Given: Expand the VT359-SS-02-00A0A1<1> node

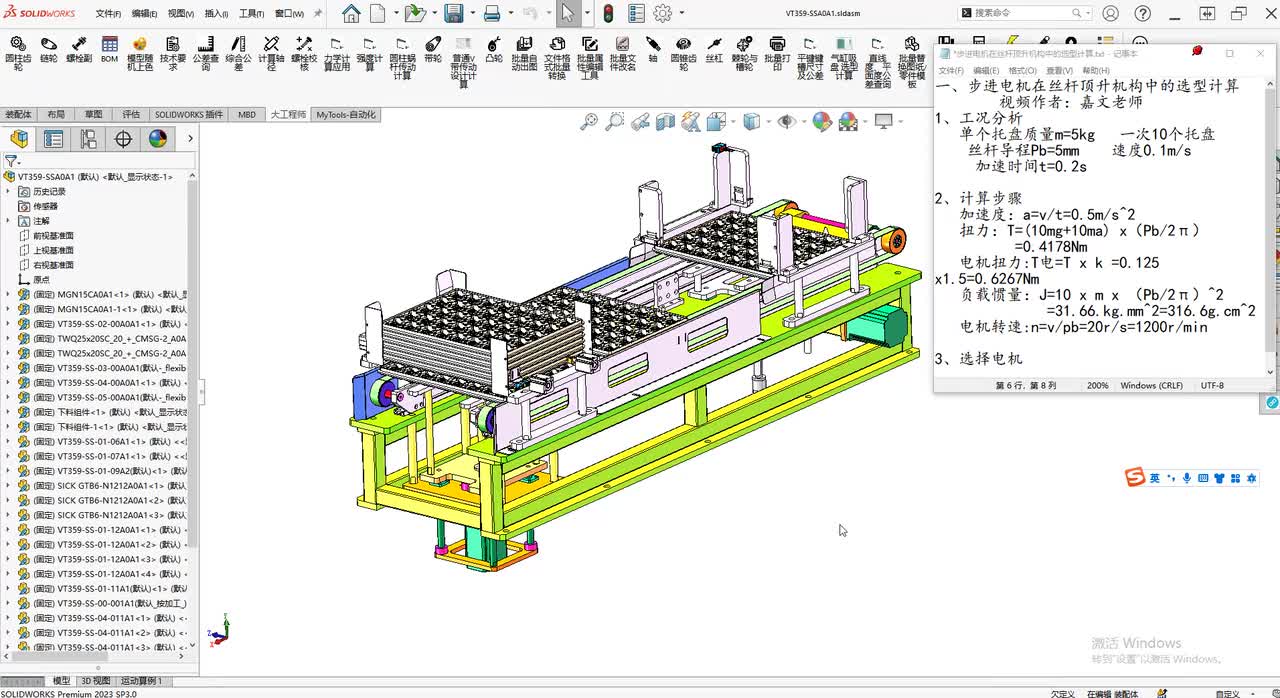Looking at the screenshot, I should click(x=8, y=324).
